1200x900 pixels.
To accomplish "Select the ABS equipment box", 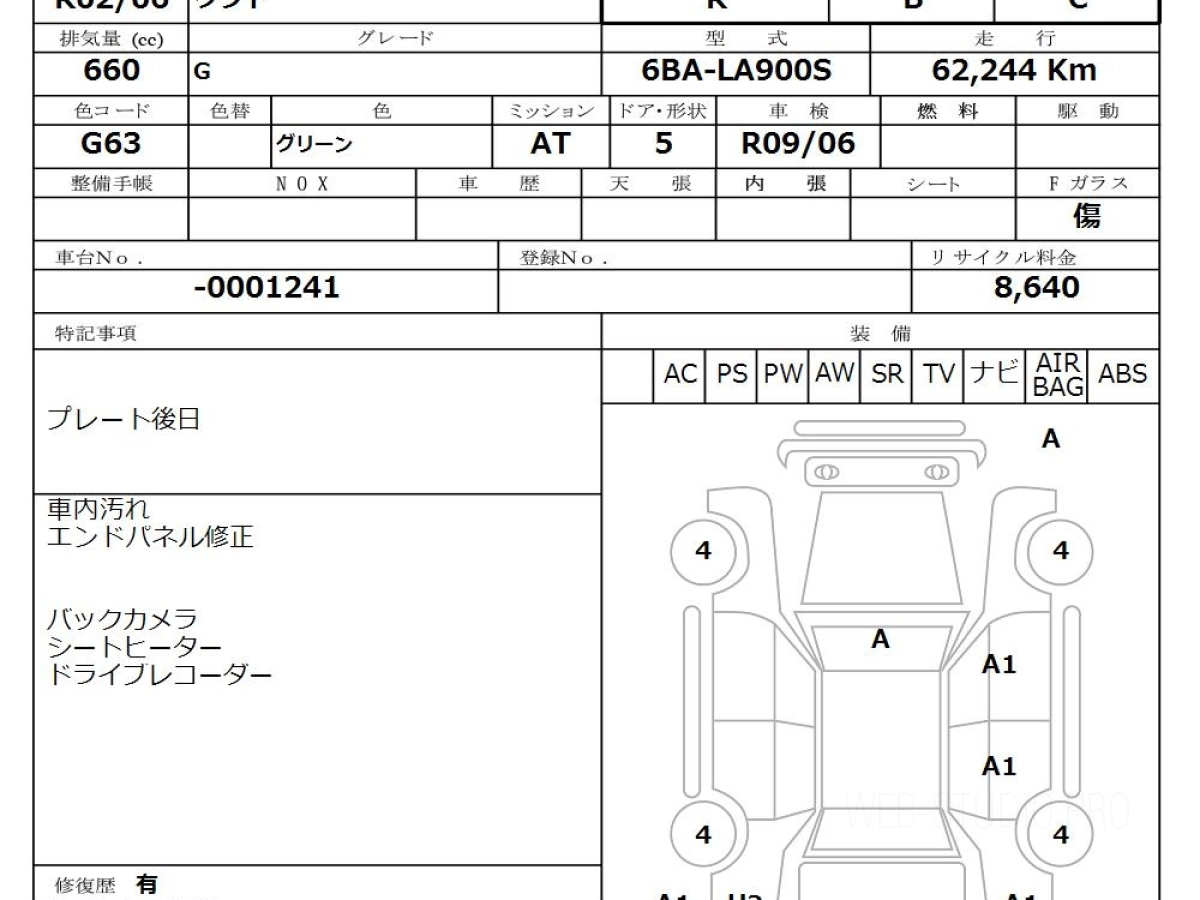I will 1123,374.
